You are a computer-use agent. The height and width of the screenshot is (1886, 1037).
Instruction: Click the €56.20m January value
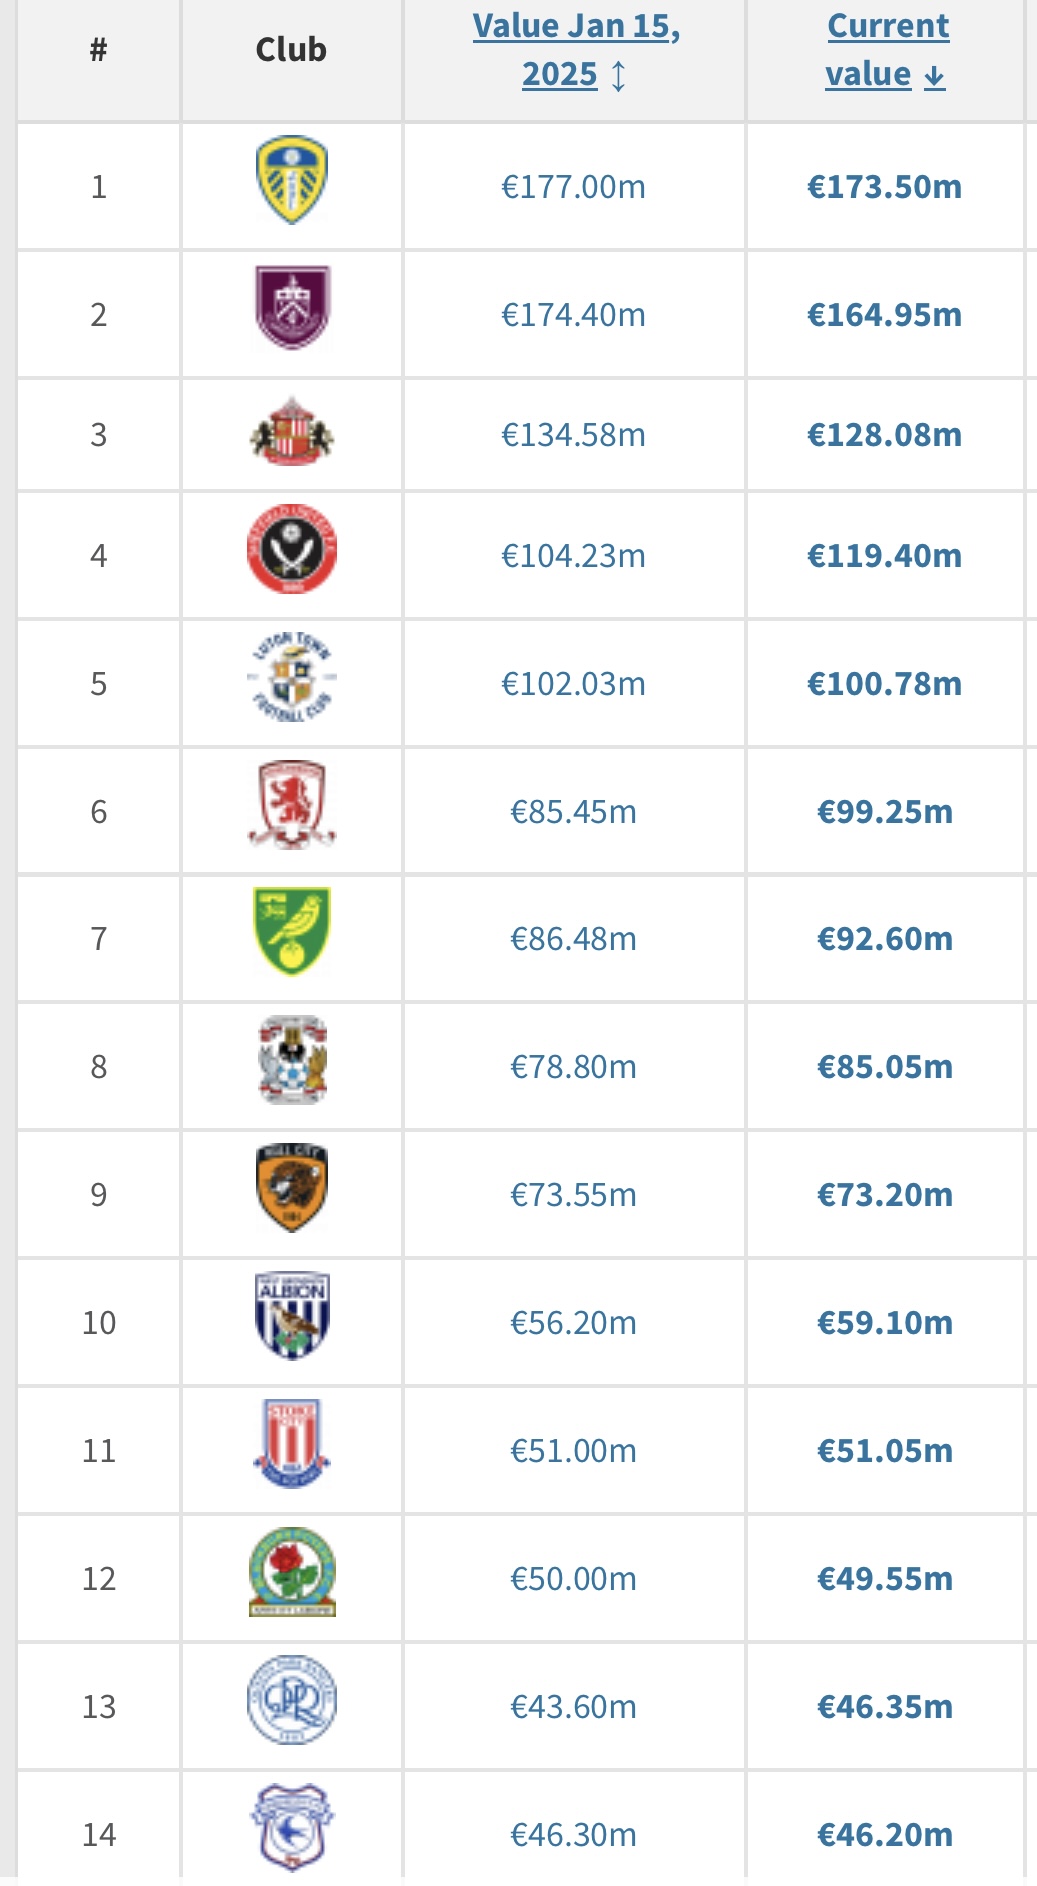coord(573,1323)
